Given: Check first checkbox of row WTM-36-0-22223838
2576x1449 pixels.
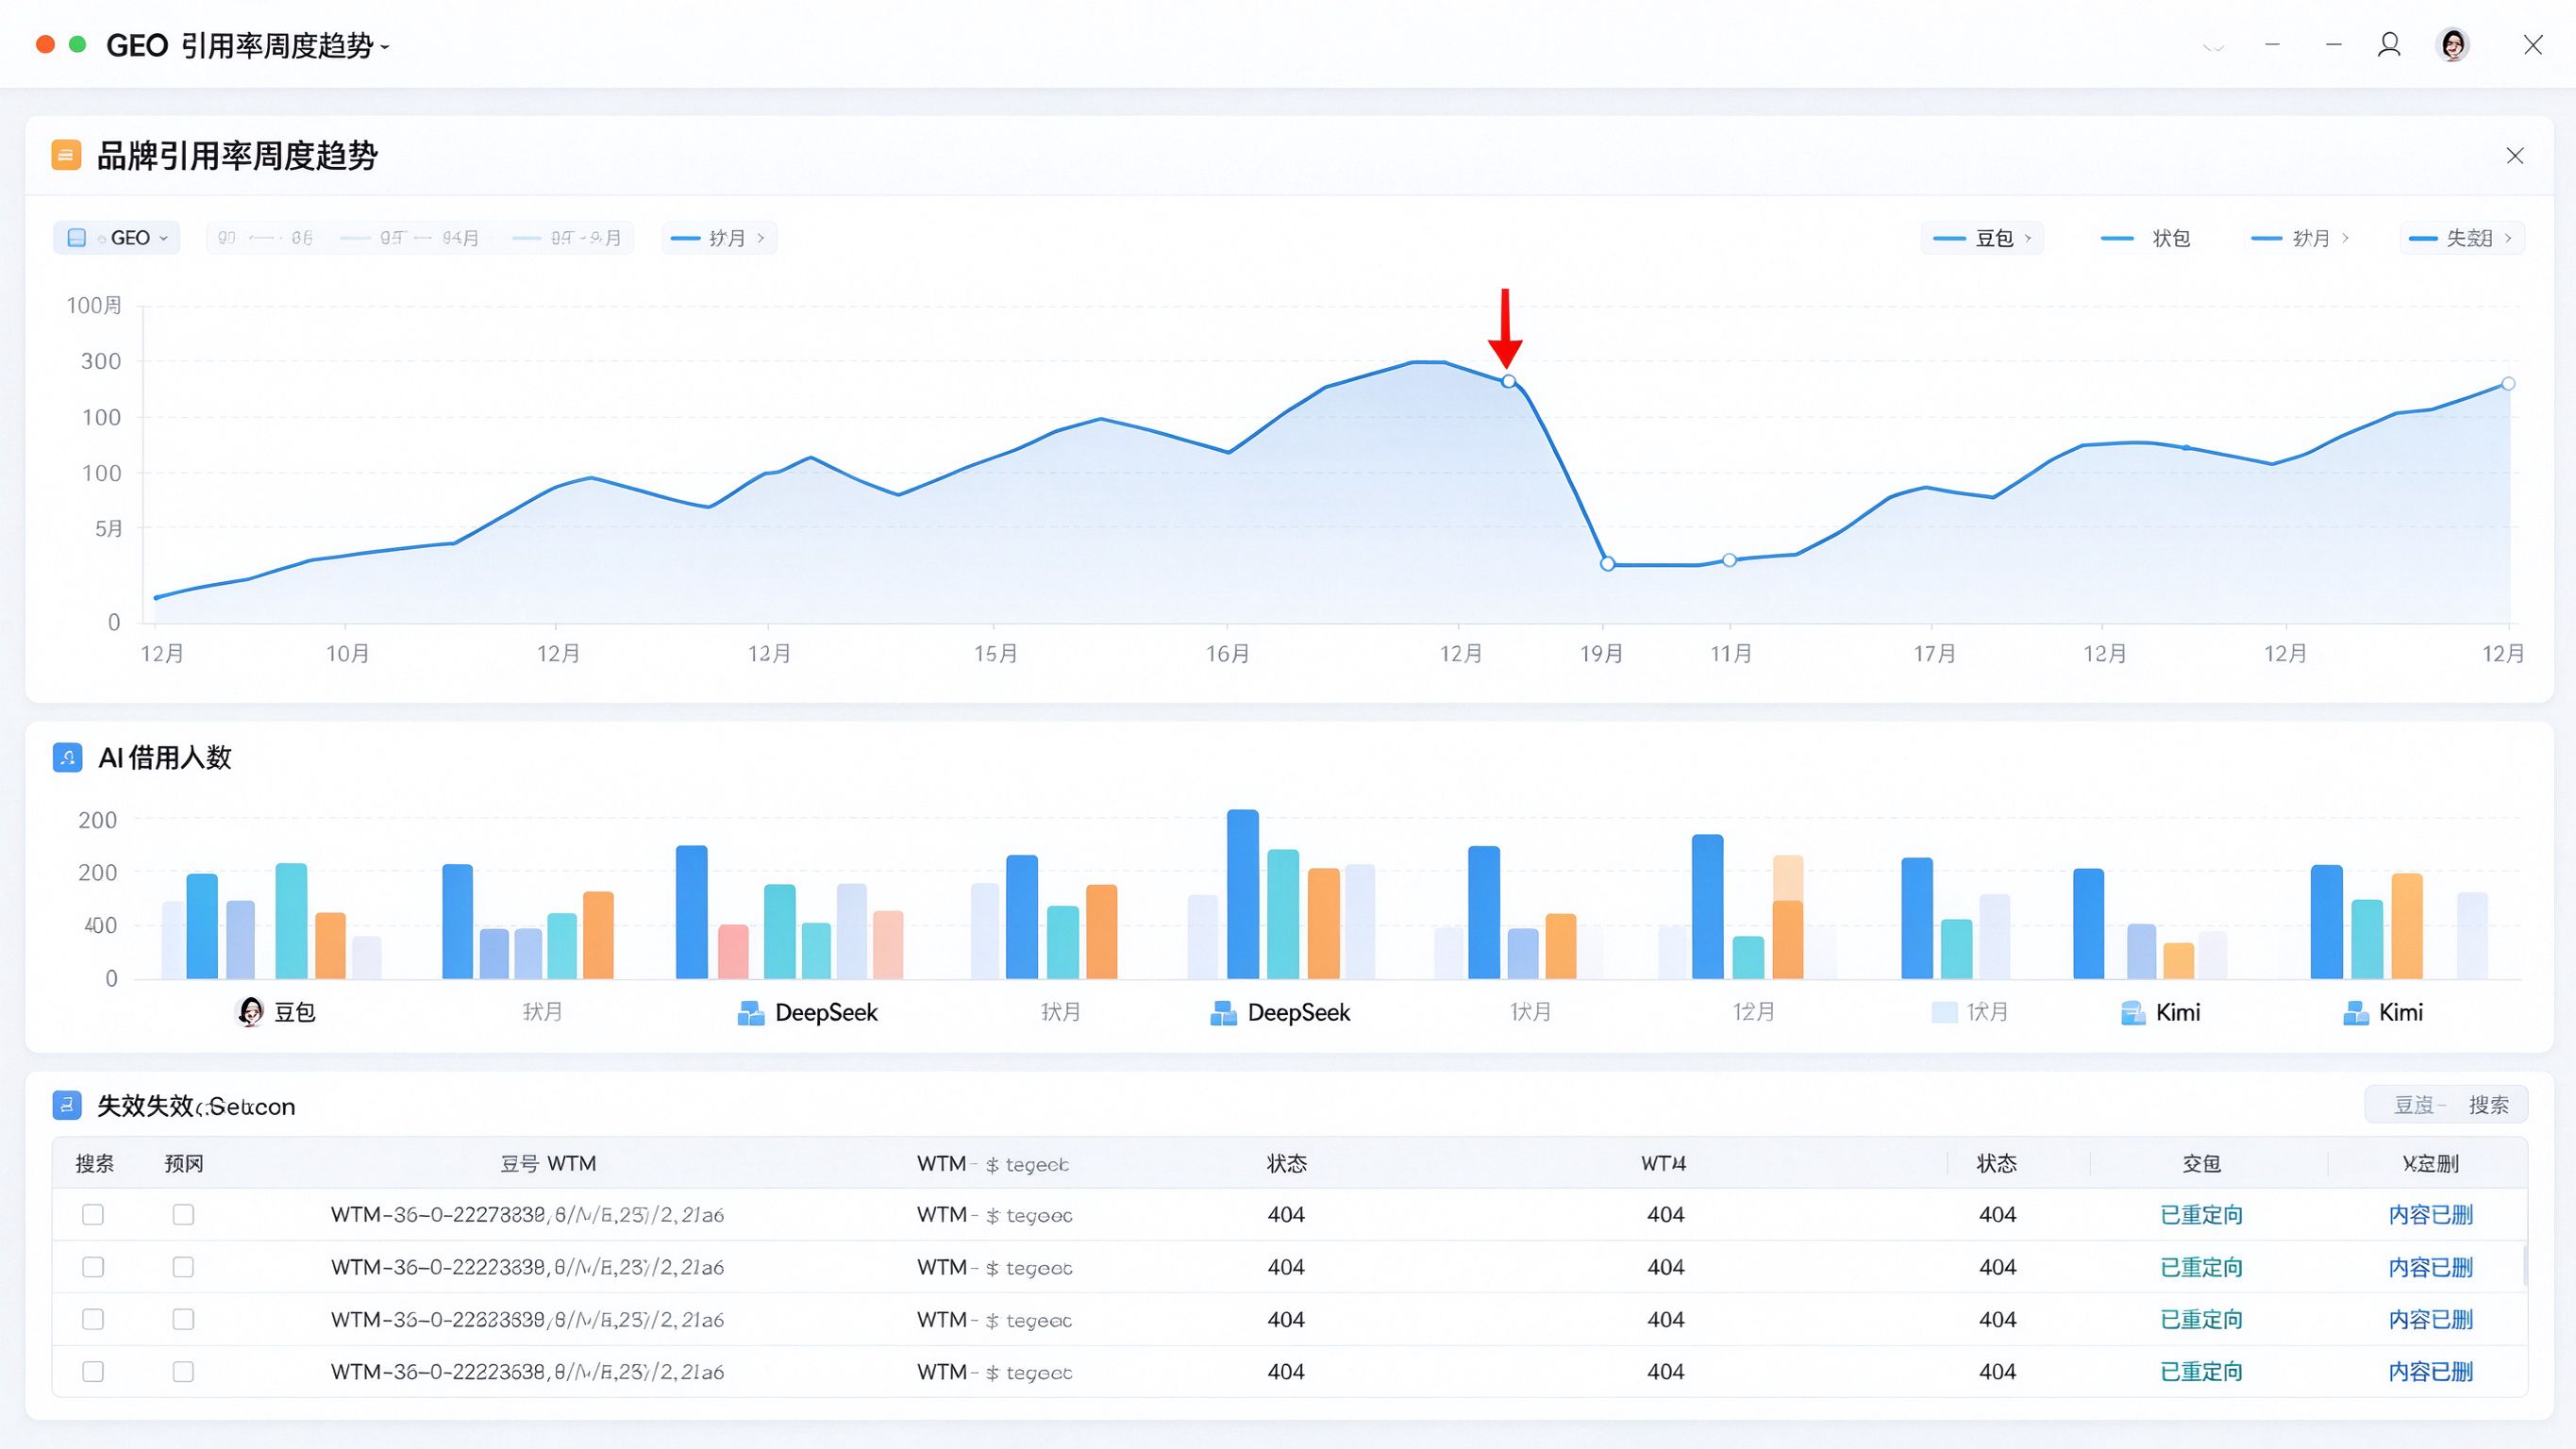Looking at the screenshot, I should tap(93, 1267).
